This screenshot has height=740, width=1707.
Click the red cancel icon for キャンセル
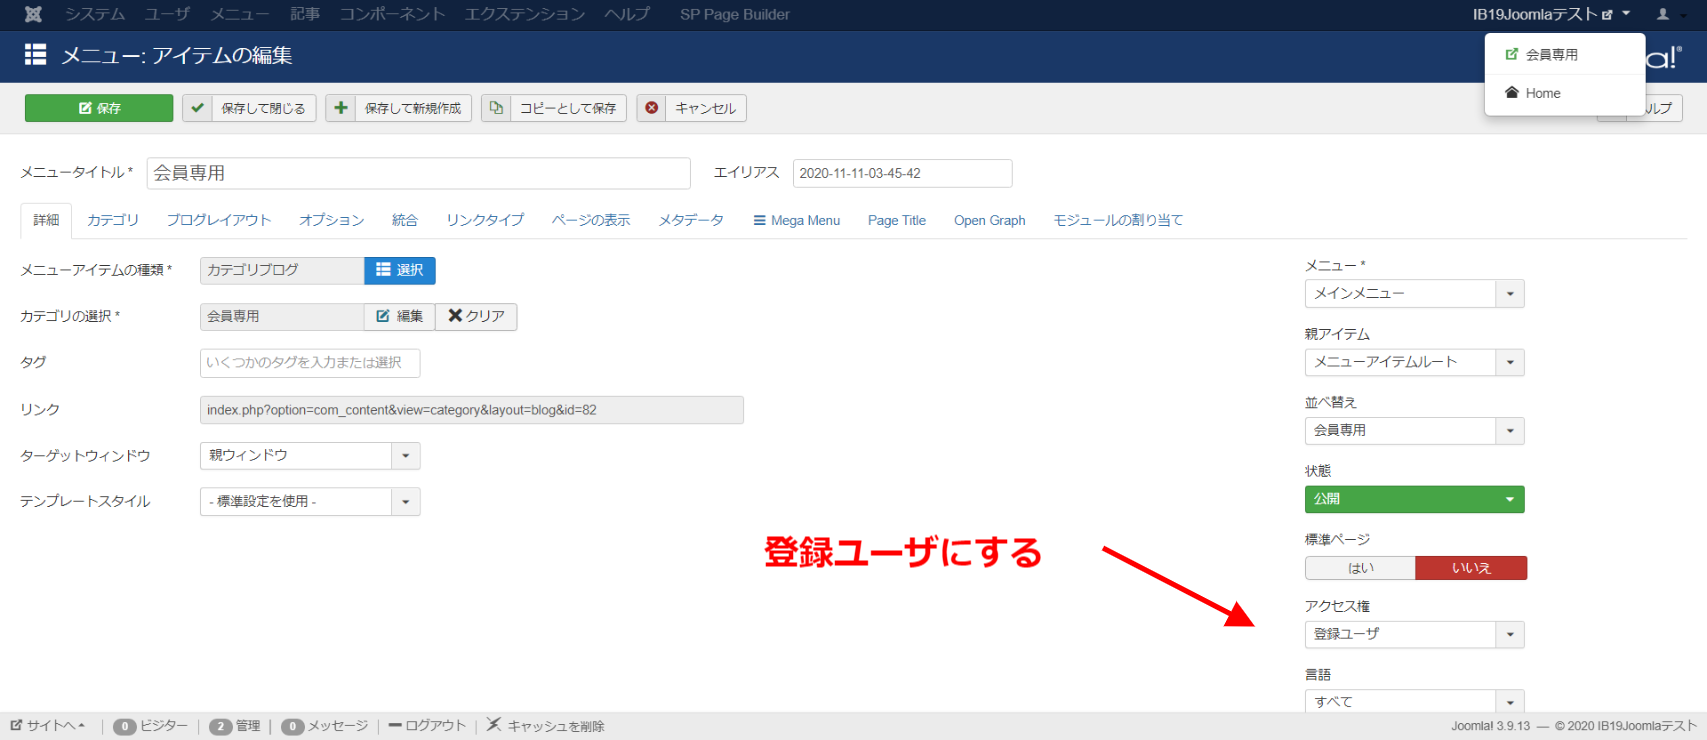coord(652,108)
